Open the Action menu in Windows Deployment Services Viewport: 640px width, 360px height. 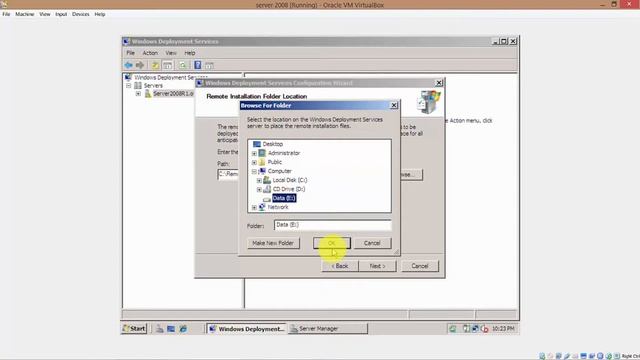point(150,53)
